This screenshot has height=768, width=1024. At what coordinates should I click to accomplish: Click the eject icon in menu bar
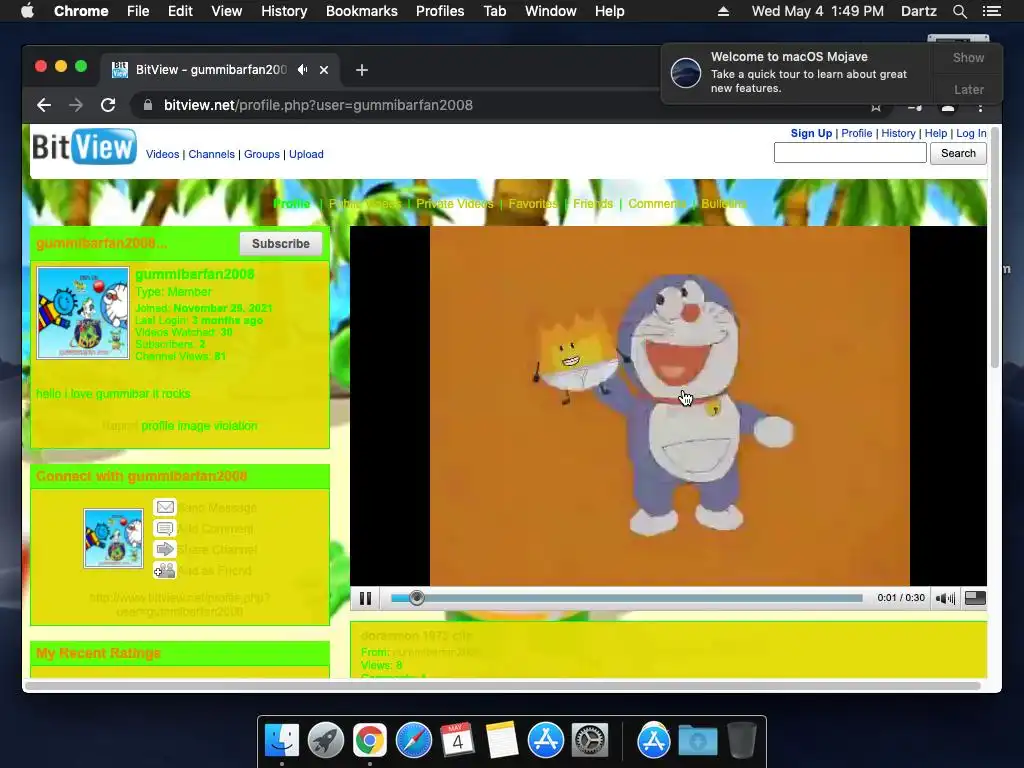[x=723, y=11]
